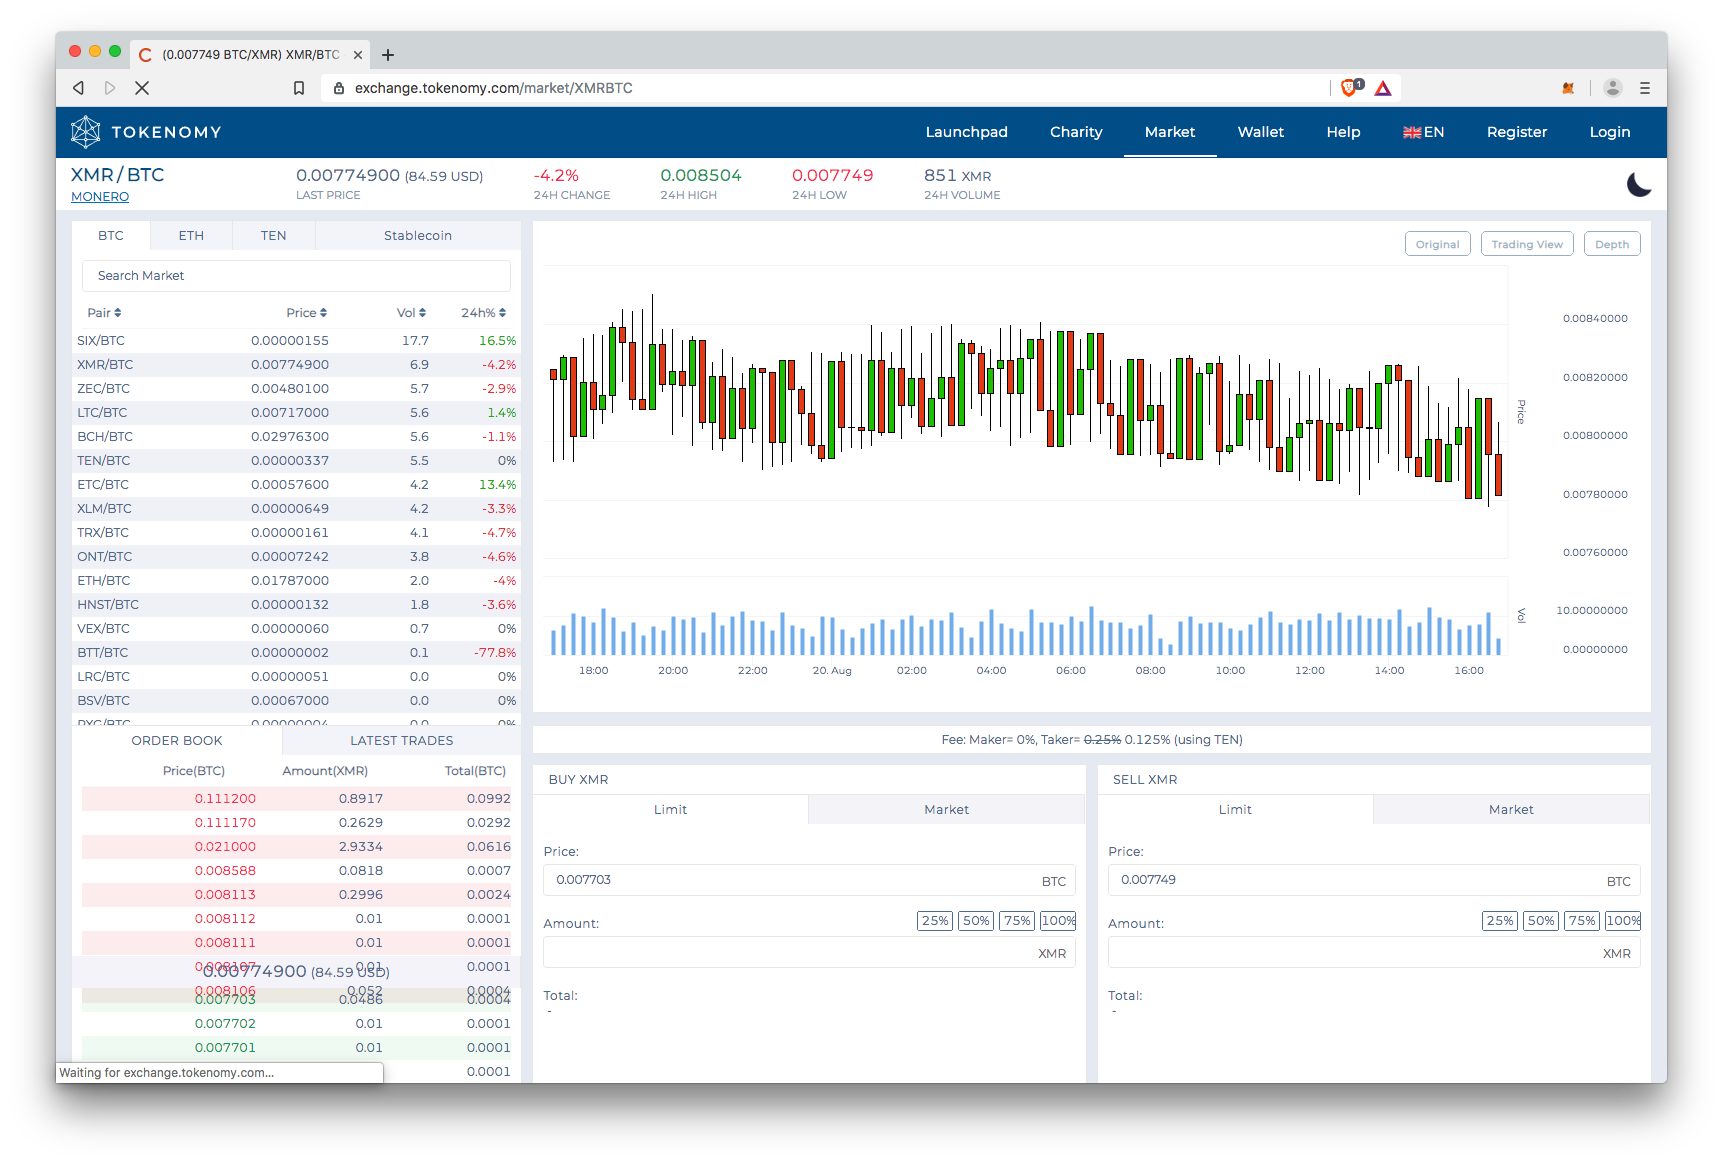Image resolution: width=1723 pixels, height=1163 pixels.
Task: Set buy amount to 75%
Action: 1017,921
